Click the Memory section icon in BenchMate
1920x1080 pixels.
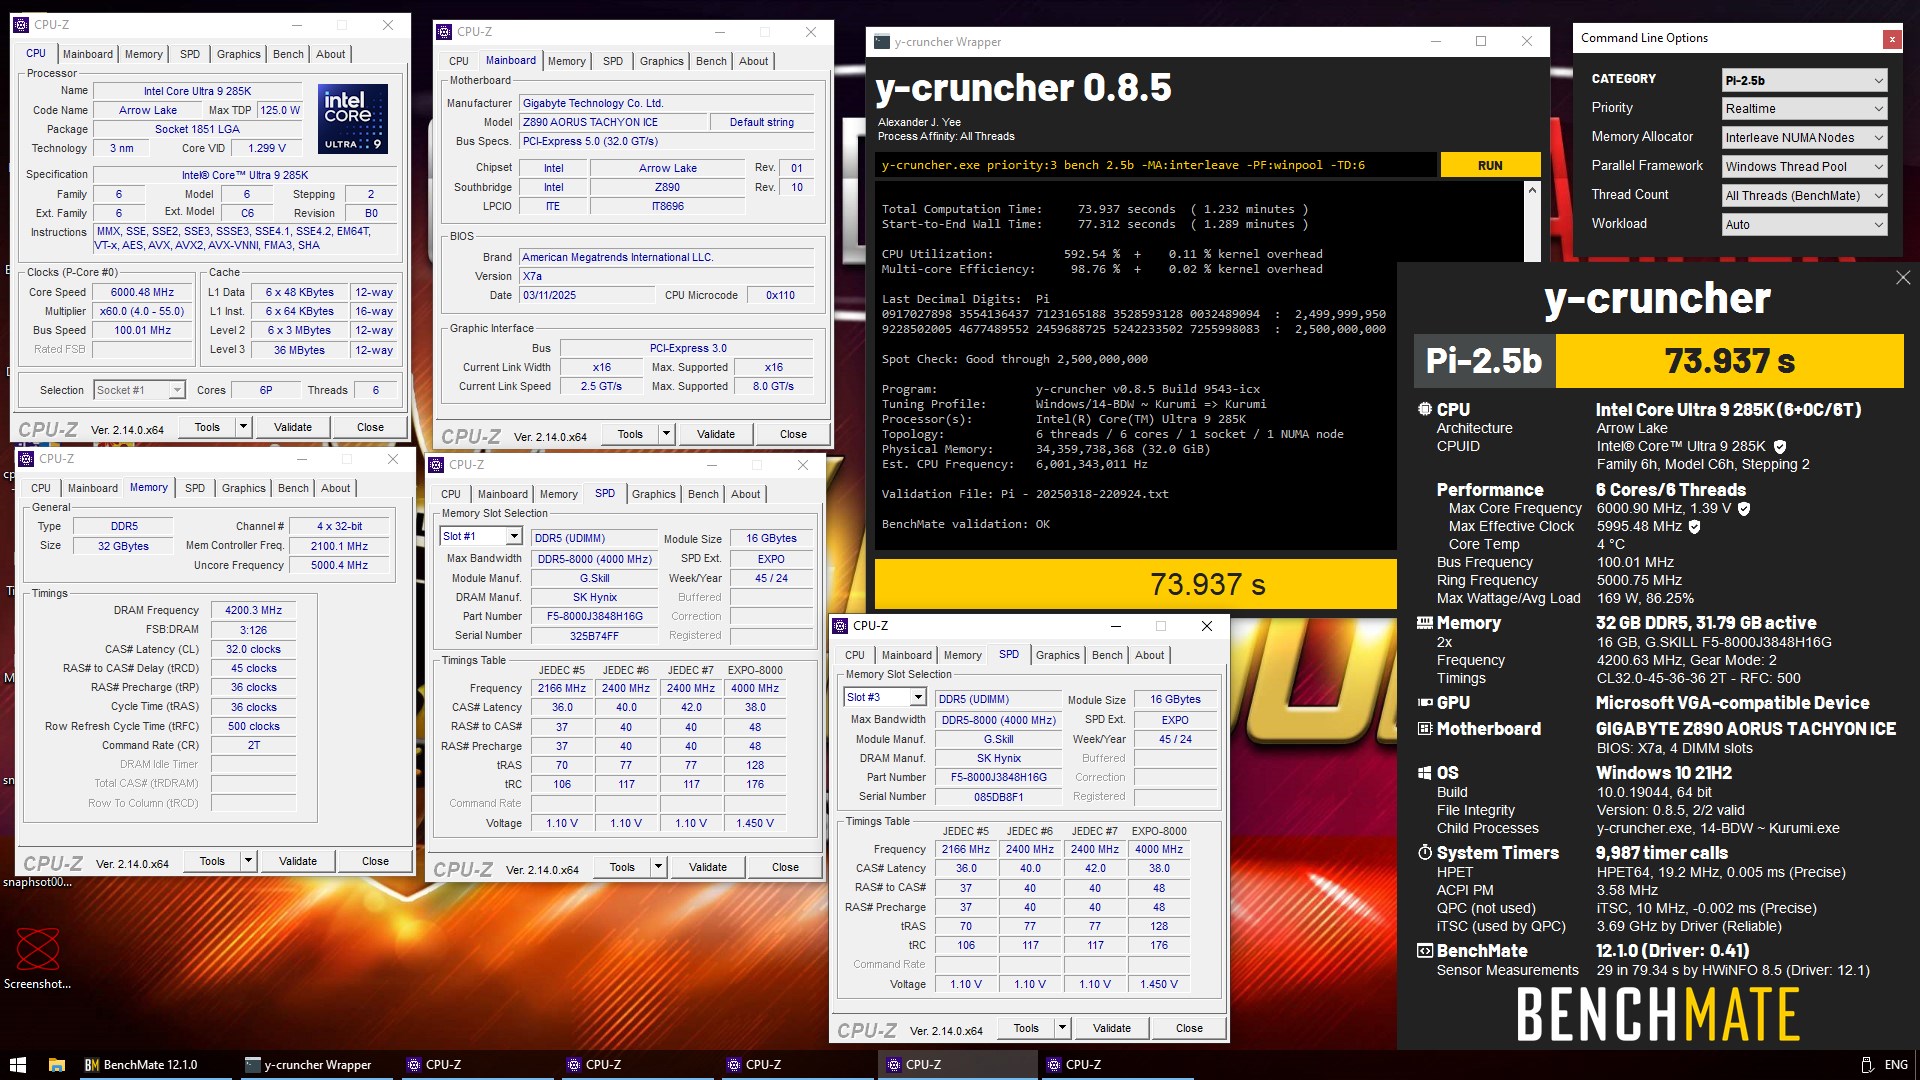1425,622
